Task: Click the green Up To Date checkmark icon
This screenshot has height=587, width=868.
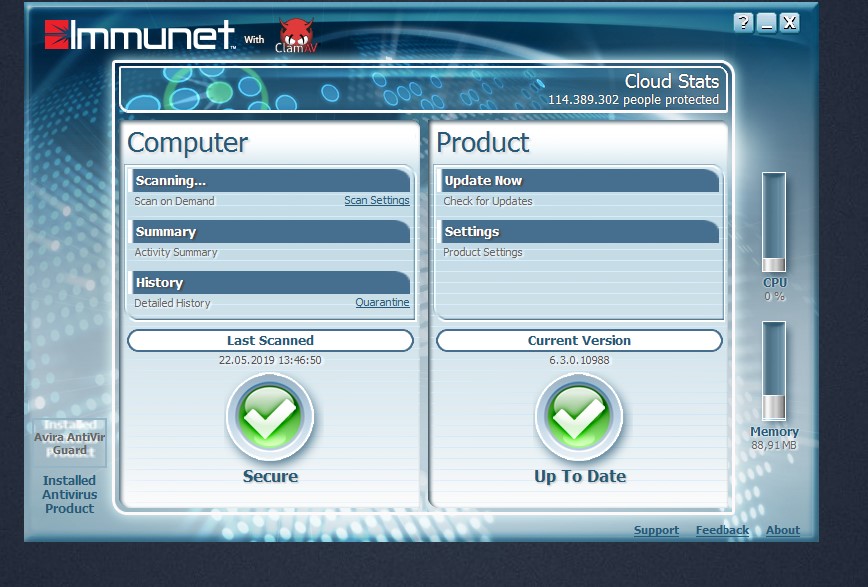Action: (x=578, y=416)
